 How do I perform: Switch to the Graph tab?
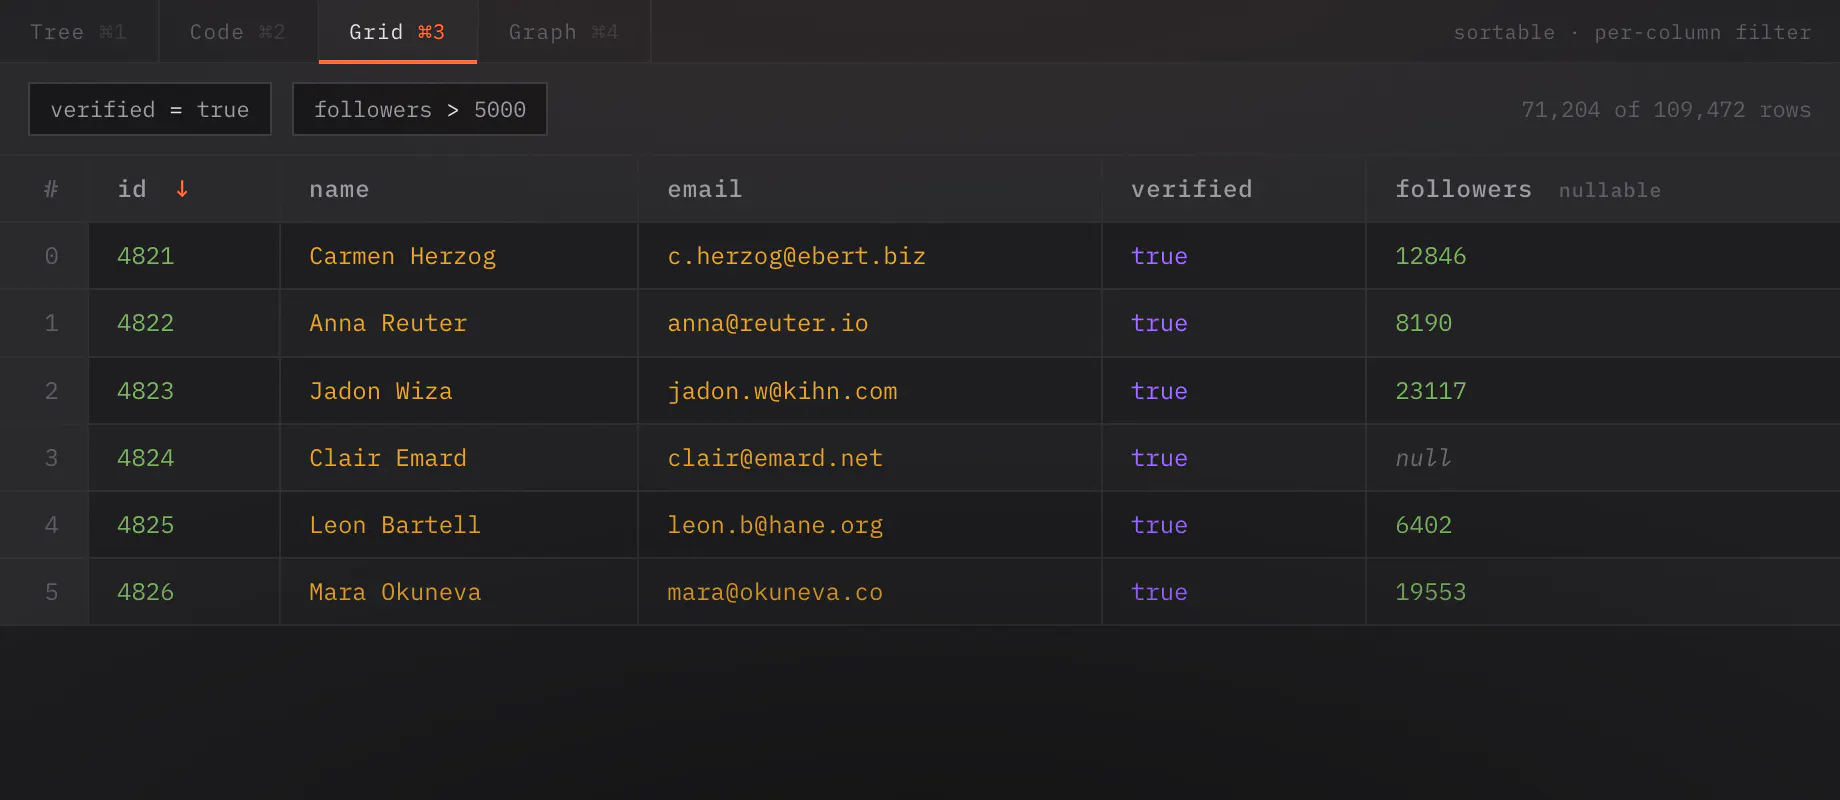coord(564,32)
